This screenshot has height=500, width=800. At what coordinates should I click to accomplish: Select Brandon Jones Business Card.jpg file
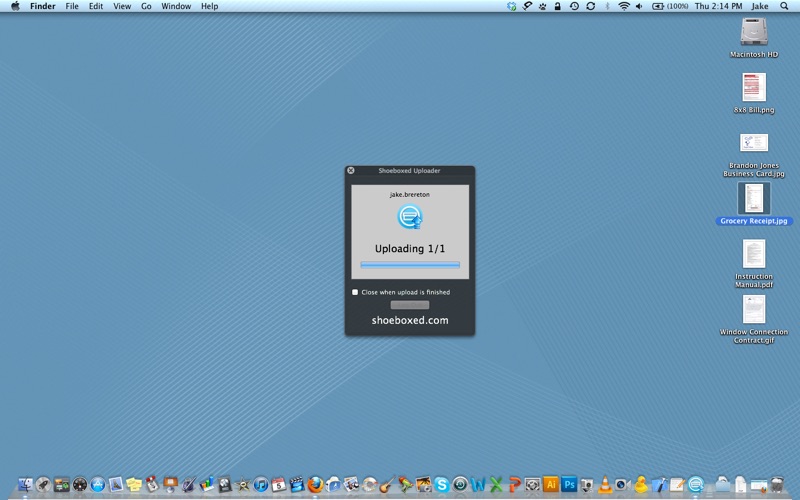[x=754, y=156]
